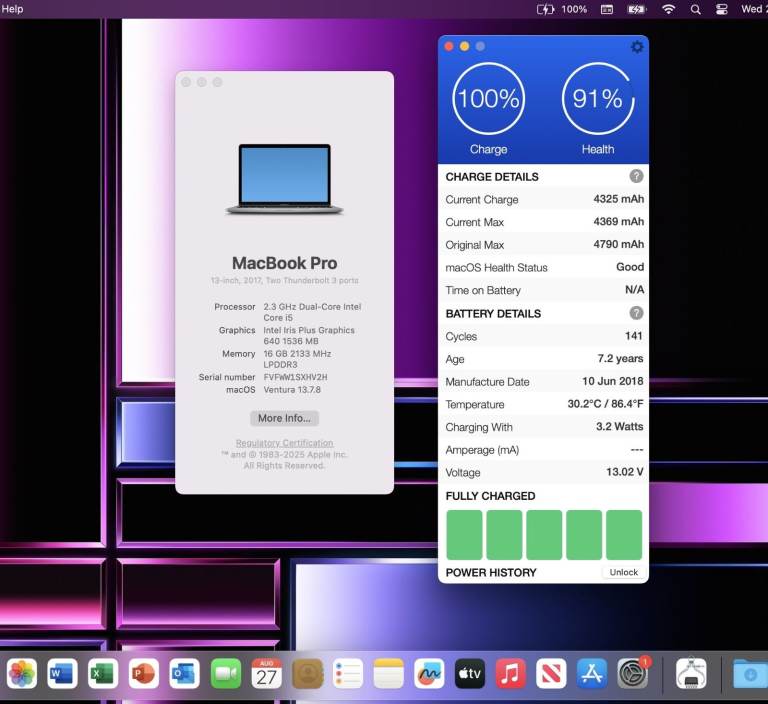
Task: Click the Battery Details help icon
Action: coord(636,313)
